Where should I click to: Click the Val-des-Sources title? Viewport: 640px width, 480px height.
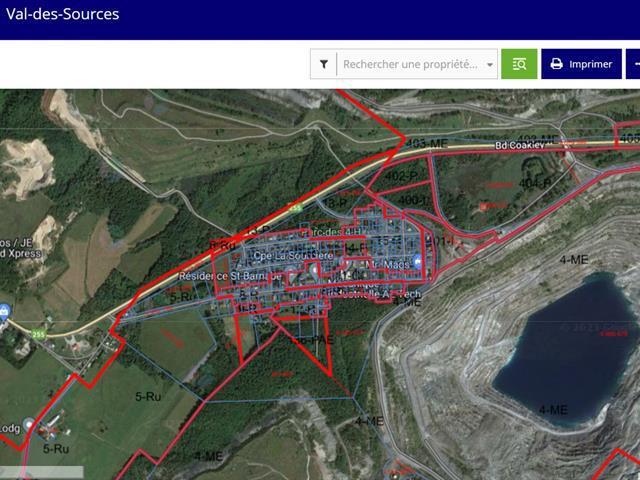pos(62,14)
